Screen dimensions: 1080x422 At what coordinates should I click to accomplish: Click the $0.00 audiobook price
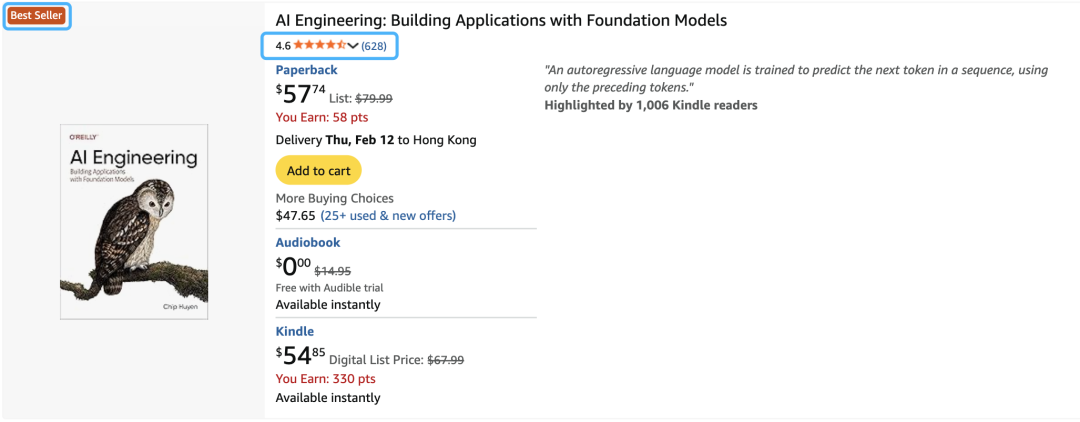click(x=293, y=267)
